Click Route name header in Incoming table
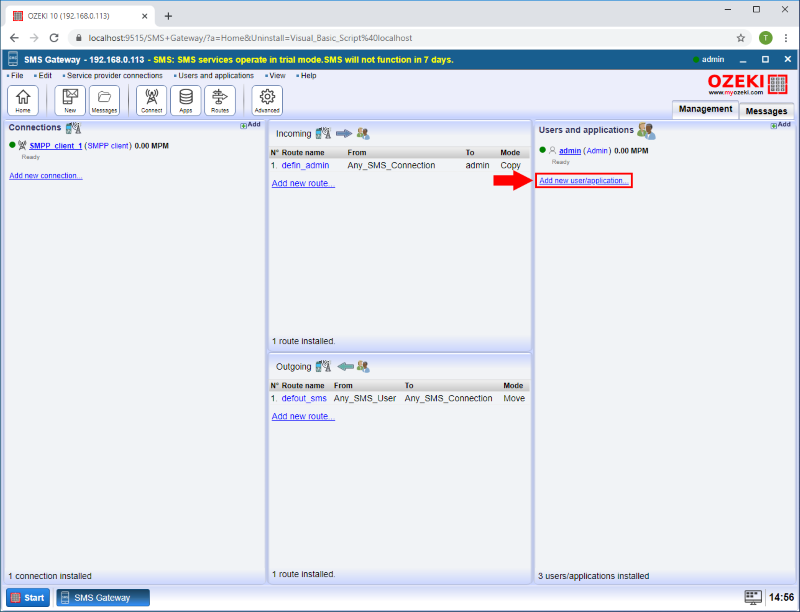Viewport: 800px width, 612px height. pyautogui.click(x=303, y=152)
